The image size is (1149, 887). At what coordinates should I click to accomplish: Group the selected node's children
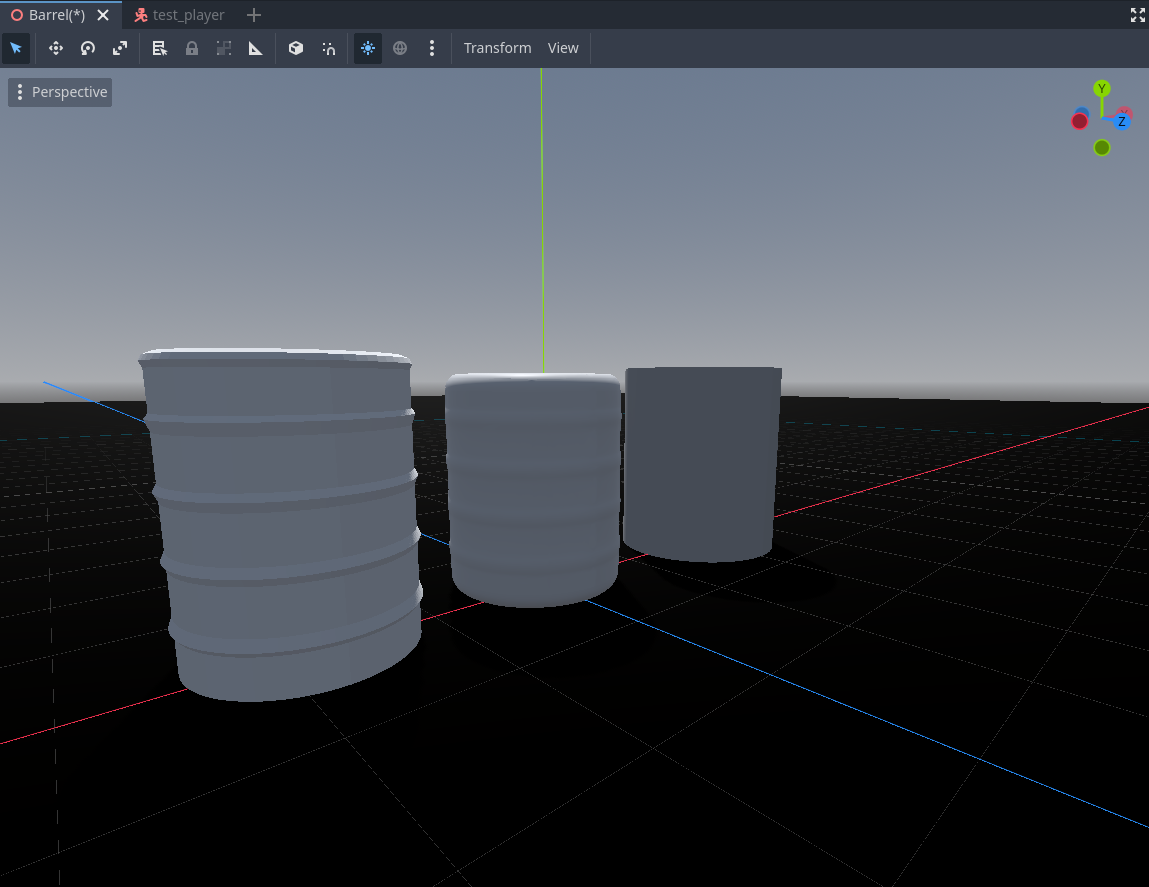tap(223, 48)
